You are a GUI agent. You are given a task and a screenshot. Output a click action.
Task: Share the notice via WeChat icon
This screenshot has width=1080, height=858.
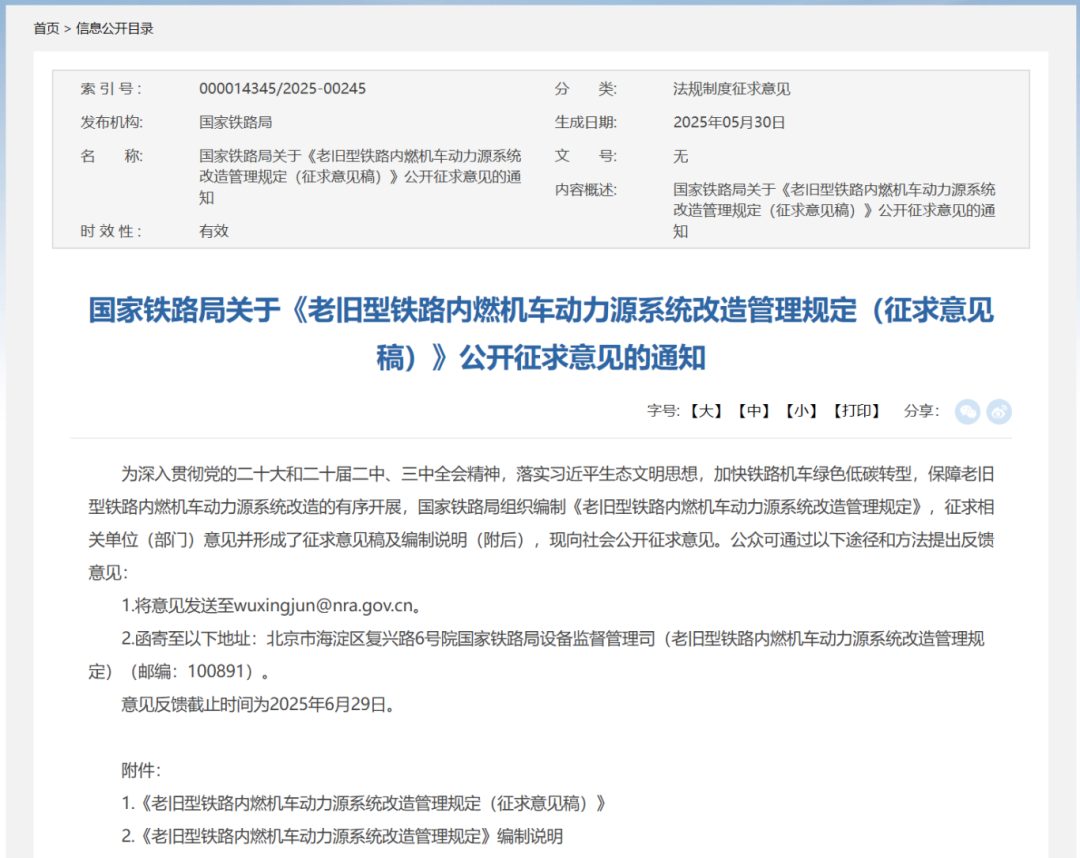coord(967,412)
